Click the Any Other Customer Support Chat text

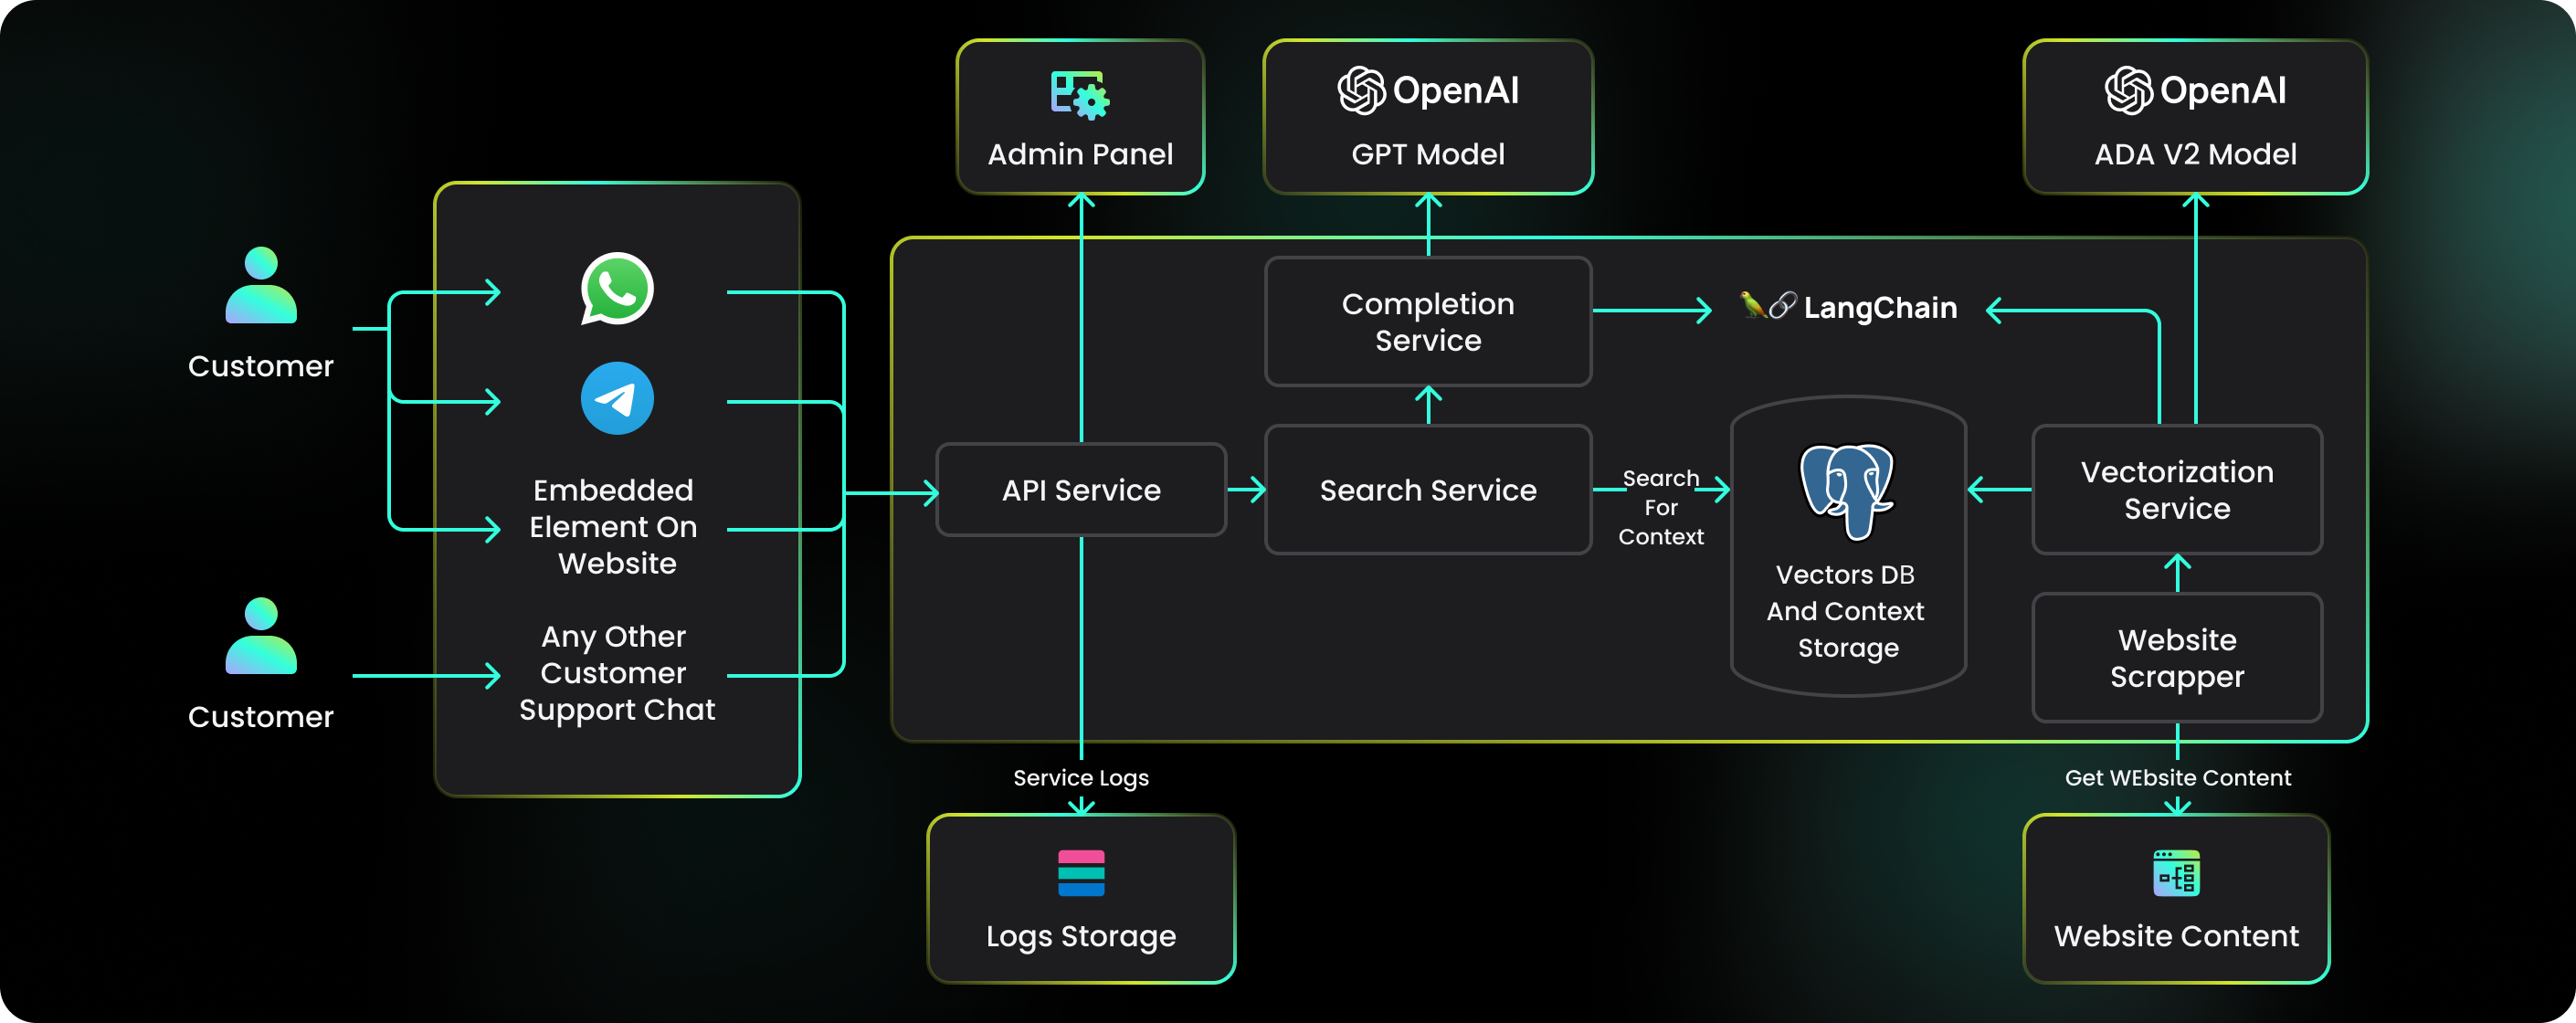click(x=616, y=673)
